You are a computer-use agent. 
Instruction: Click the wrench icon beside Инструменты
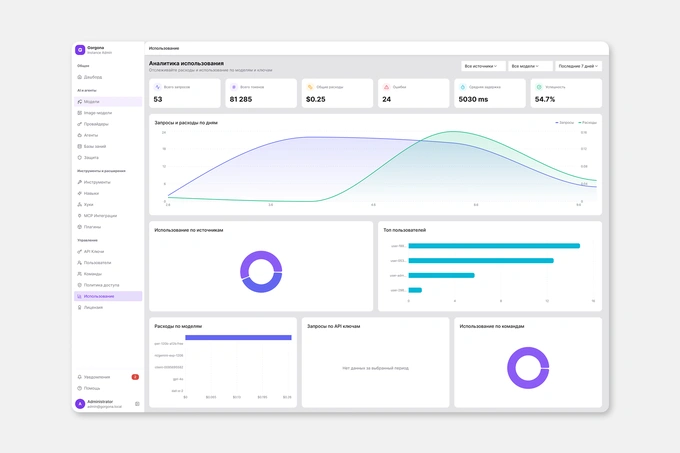(79, 182)
